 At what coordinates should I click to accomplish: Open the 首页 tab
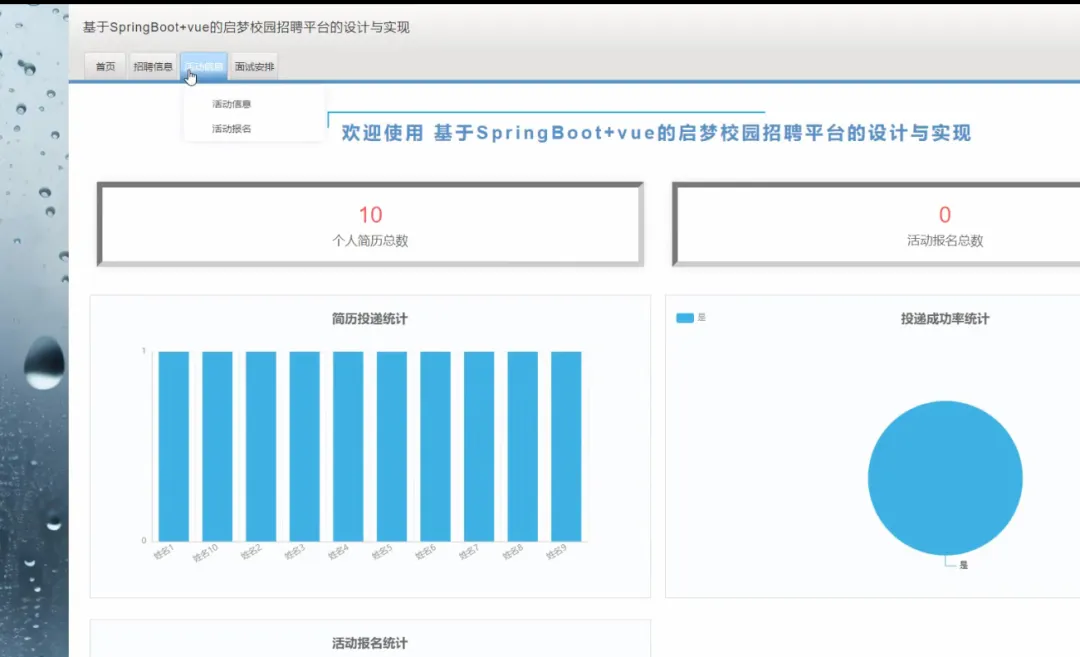coord(105,67)
